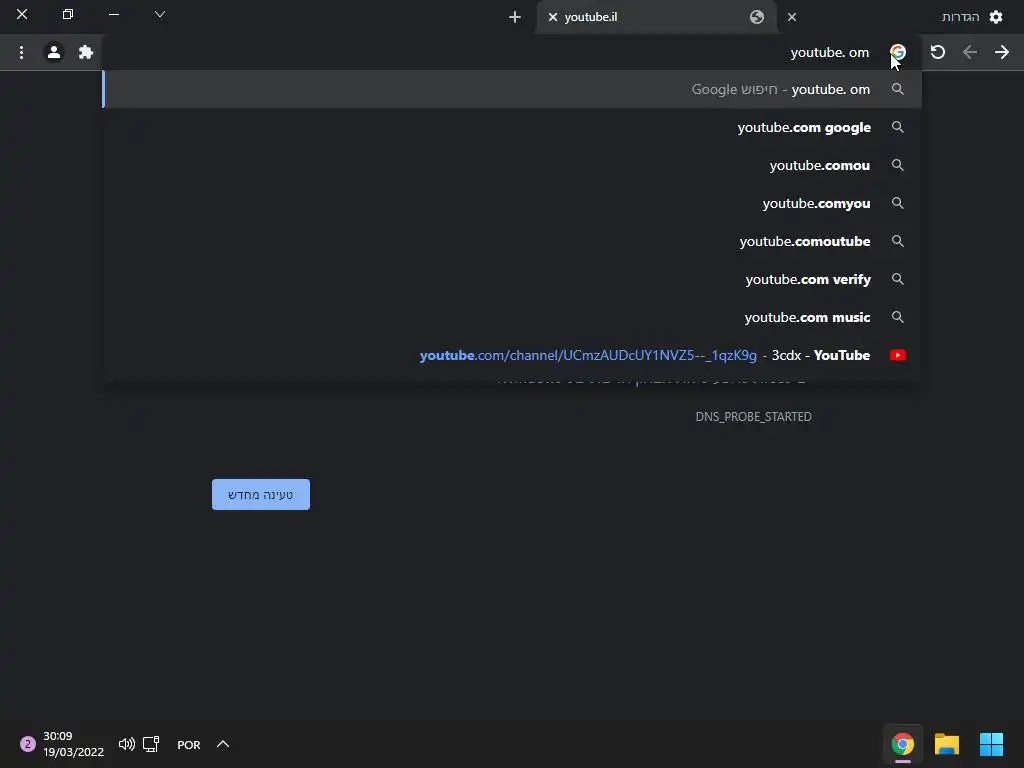
Task: Open the Windows Start menu
Action: point(991,744)
